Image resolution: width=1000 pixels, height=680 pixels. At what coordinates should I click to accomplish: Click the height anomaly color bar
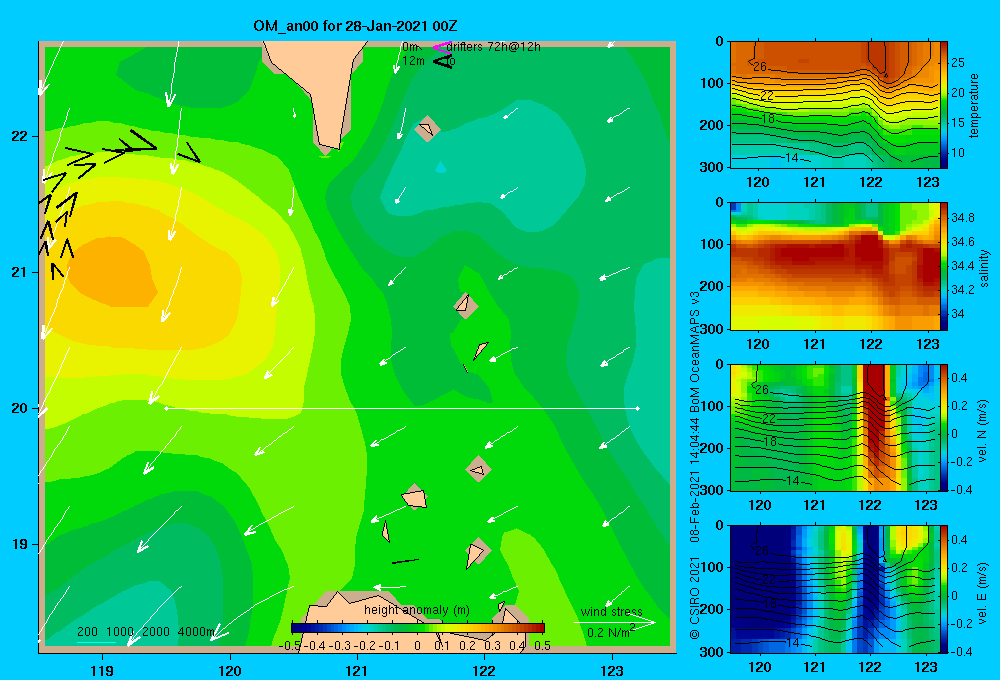418,628
